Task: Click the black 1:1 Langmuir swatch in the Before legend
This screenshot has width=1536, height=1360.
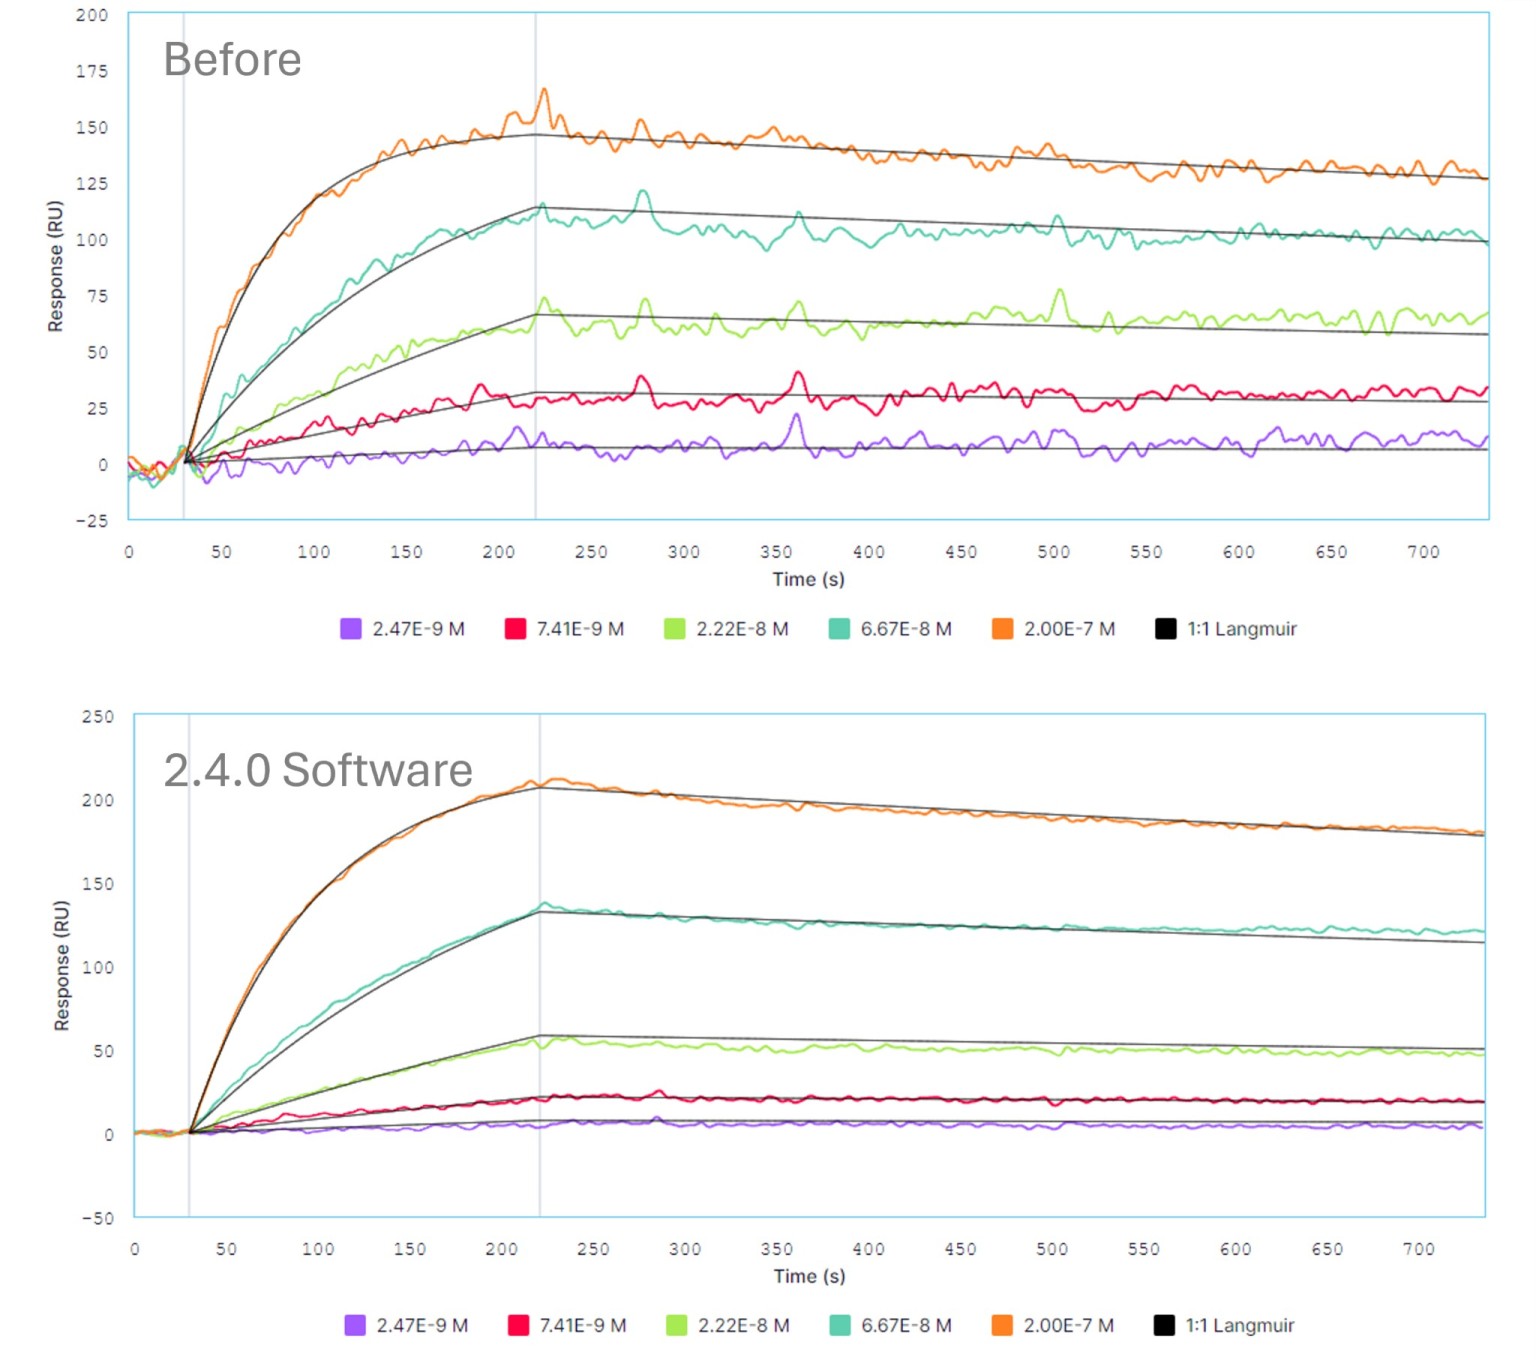Action: coord(1166,629)
